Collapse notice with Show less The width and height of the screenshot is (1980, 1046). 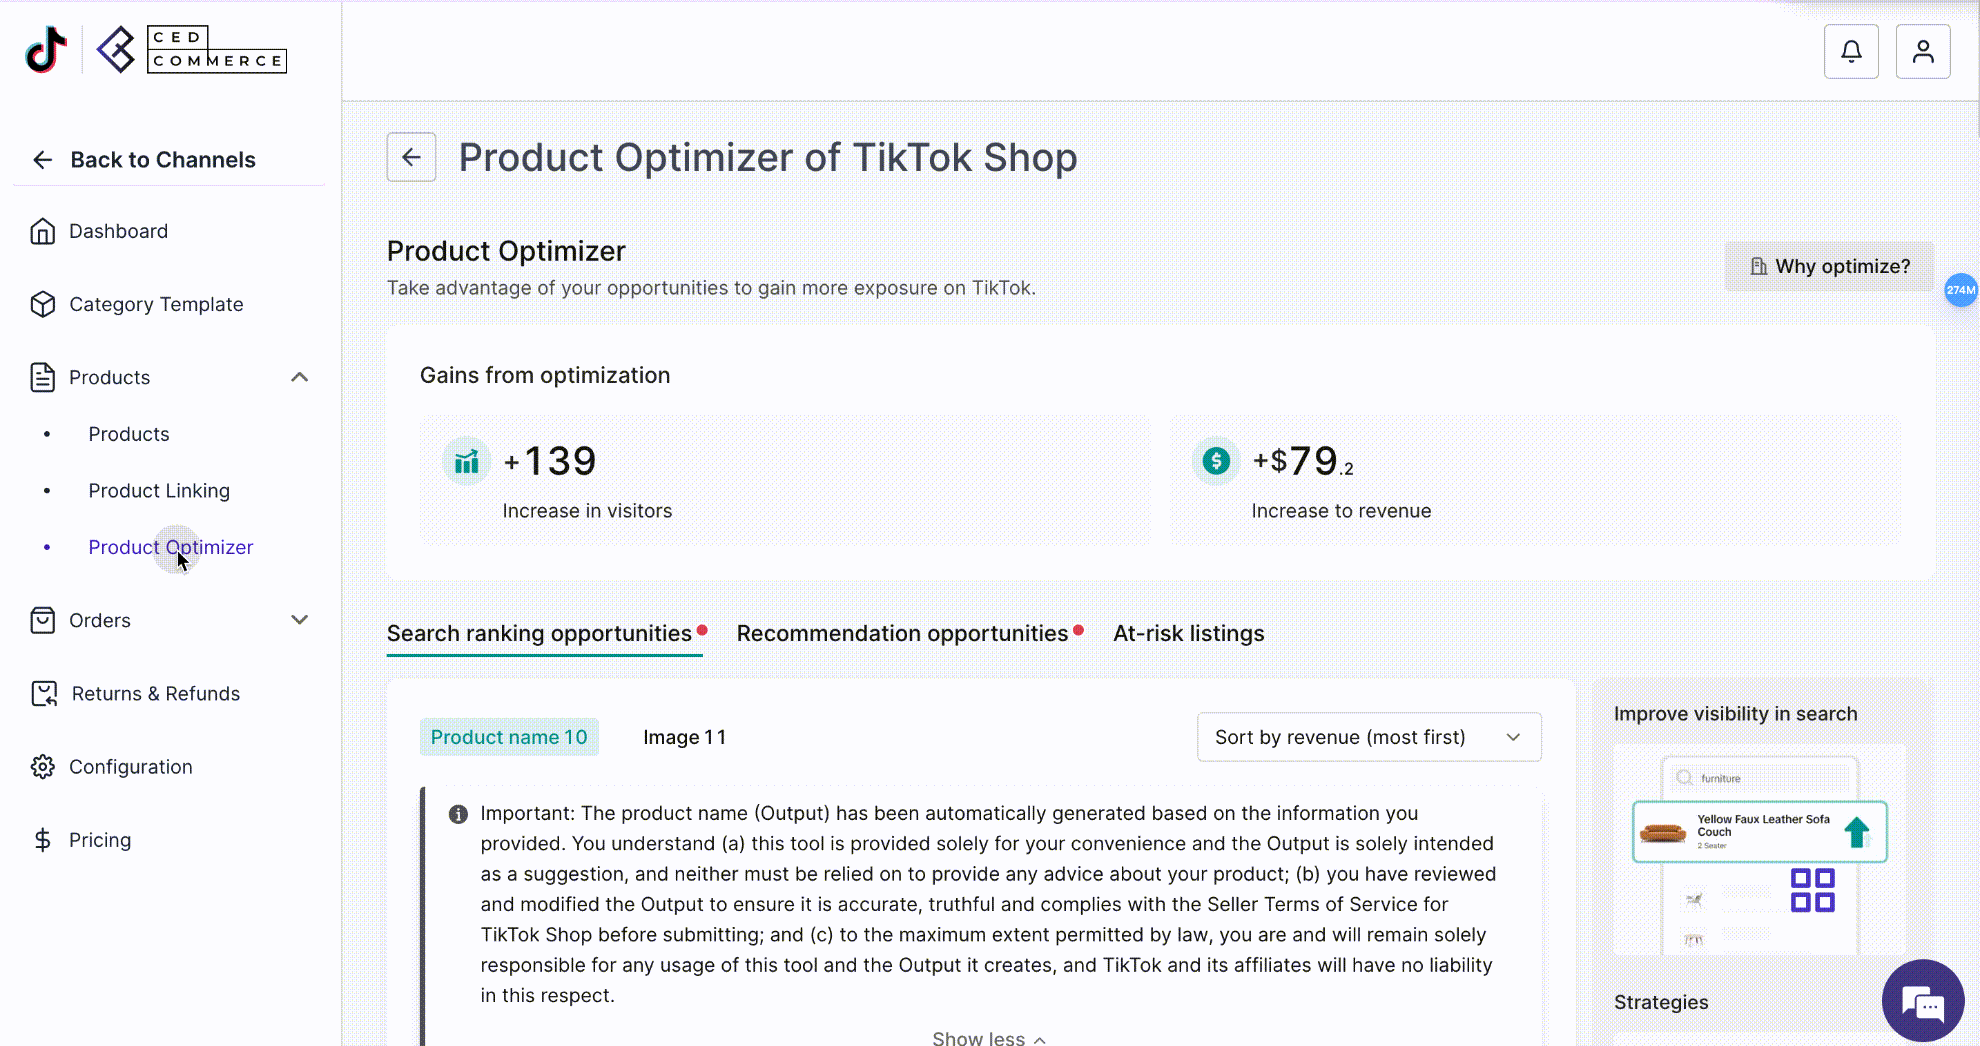click(989, 1038)
